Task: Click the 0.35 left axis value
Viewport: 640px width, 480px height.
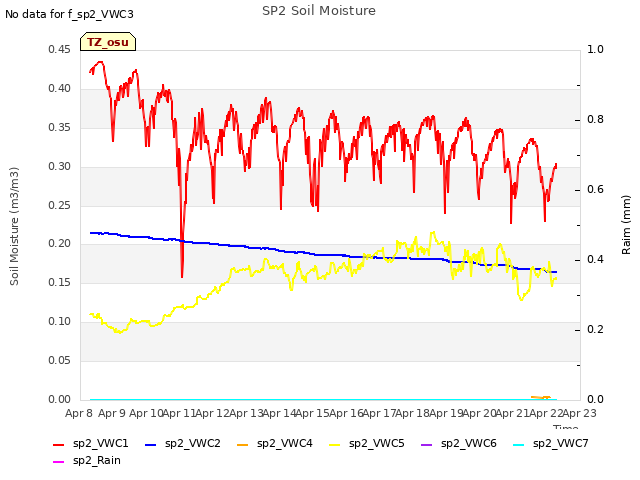Action: tap(59, 128)
